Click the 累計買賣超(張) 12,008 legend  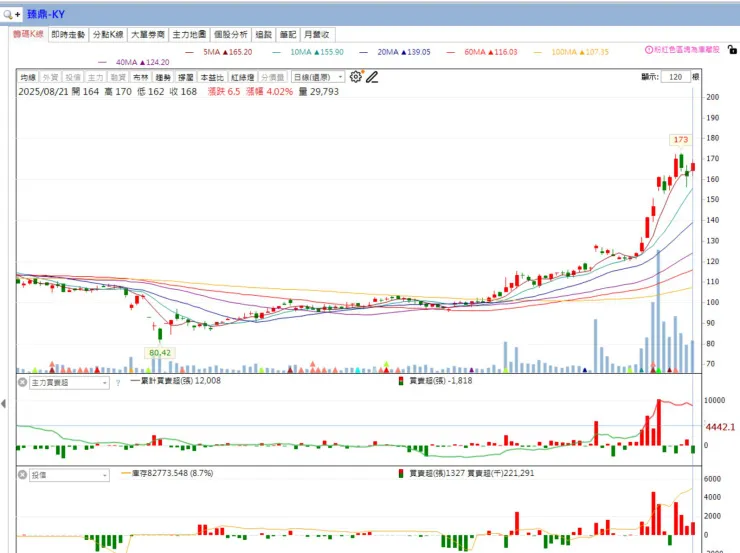[176, 381]
